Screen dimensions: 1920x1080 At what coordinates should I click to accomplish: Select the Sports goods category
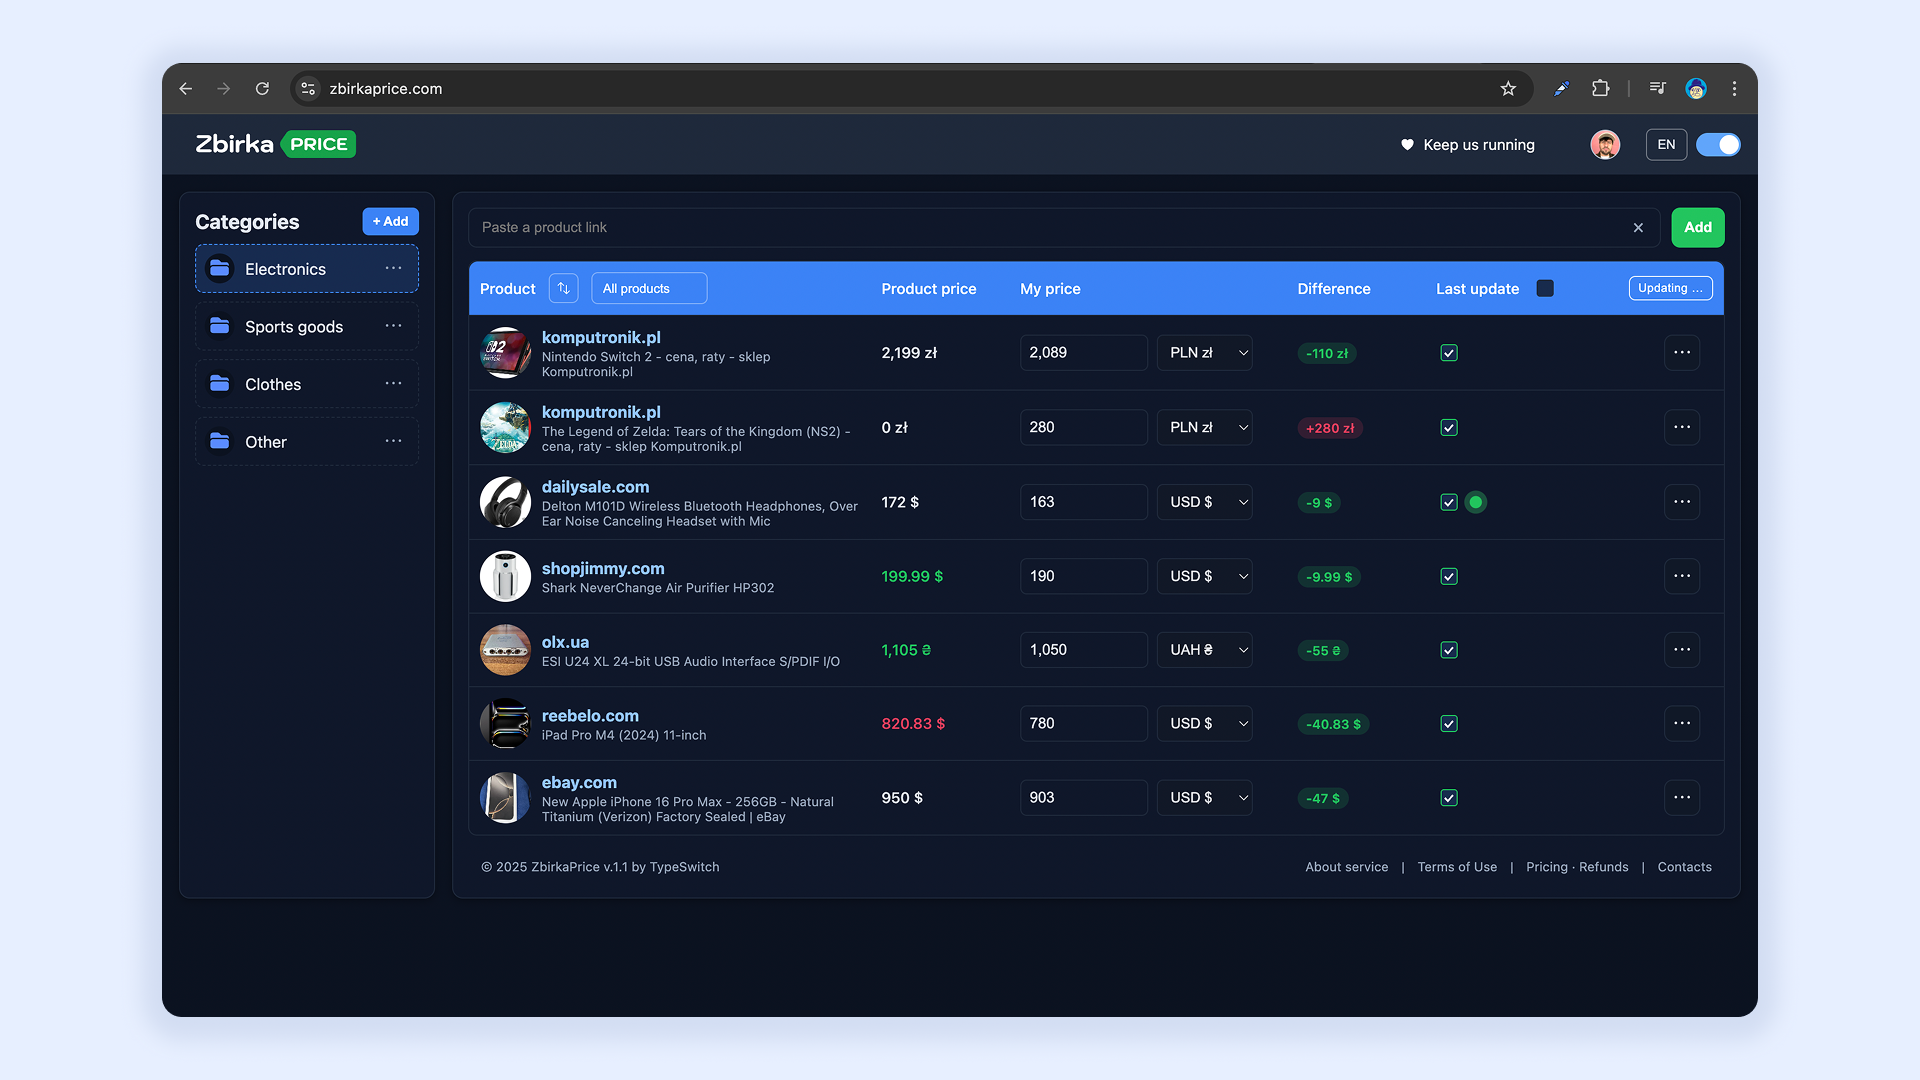[x=307, y=326]
